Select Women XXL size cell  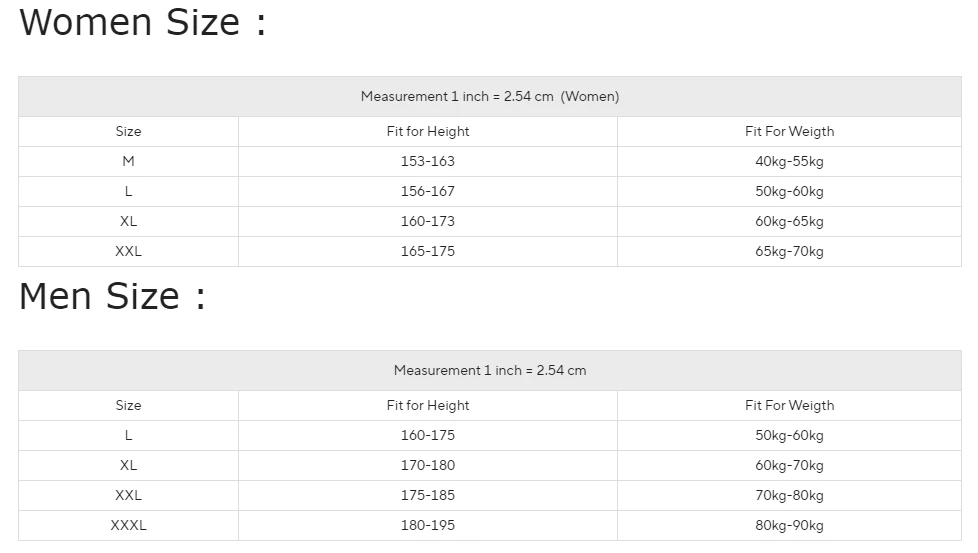(128, 252)
